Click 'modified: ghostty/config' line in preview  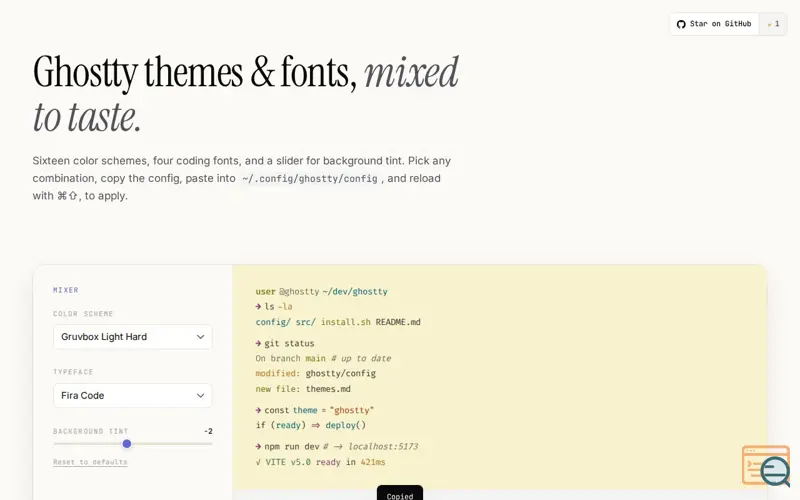point(315,373)
